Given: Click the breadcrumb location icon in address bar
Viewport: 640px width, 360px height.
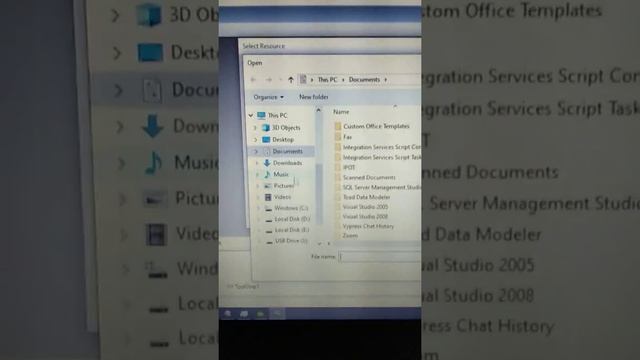Looking at the screenshot, I should point(303,80).
